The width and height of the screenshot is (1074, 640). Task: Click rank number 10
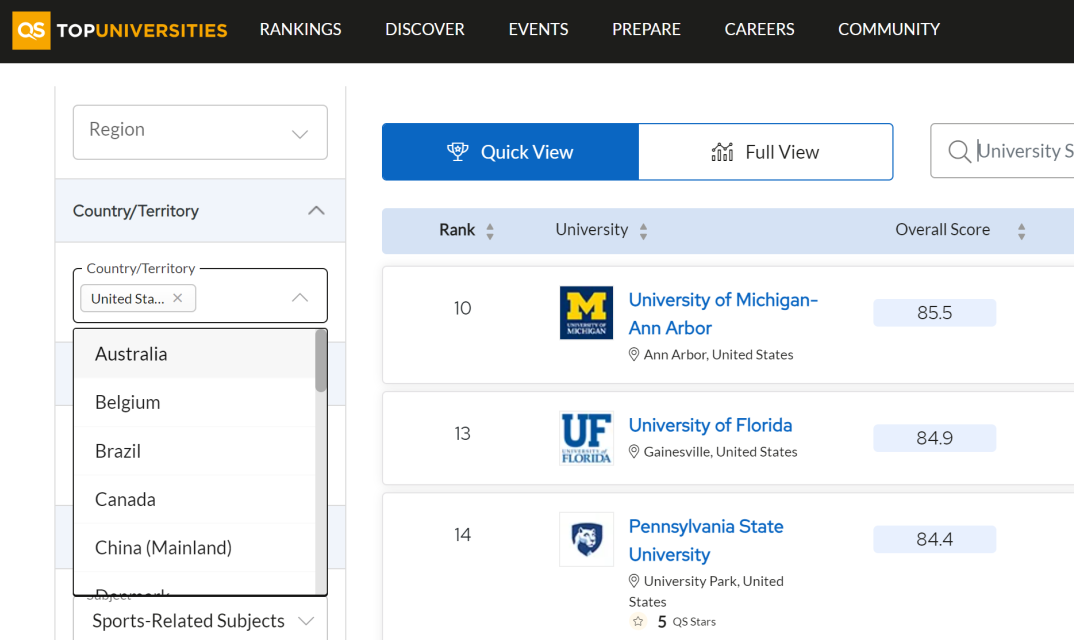click(462, 308)
